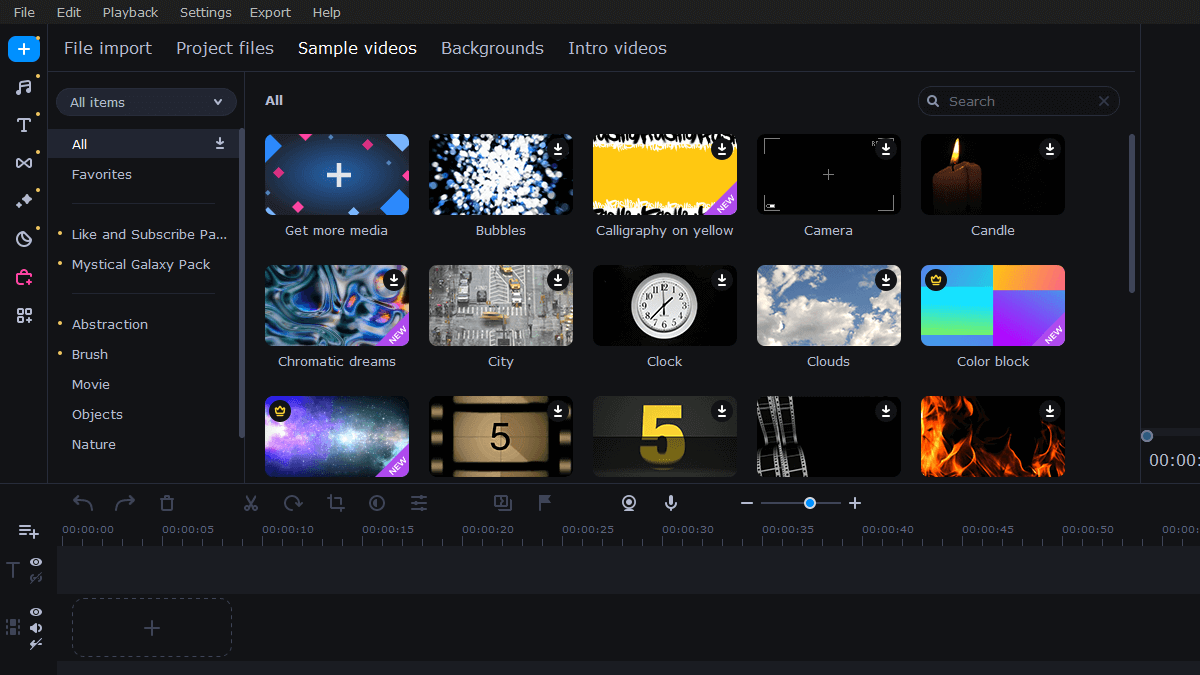Select the Nature category in the list
The image size is (1200, 675).
[x=93, y=444]
